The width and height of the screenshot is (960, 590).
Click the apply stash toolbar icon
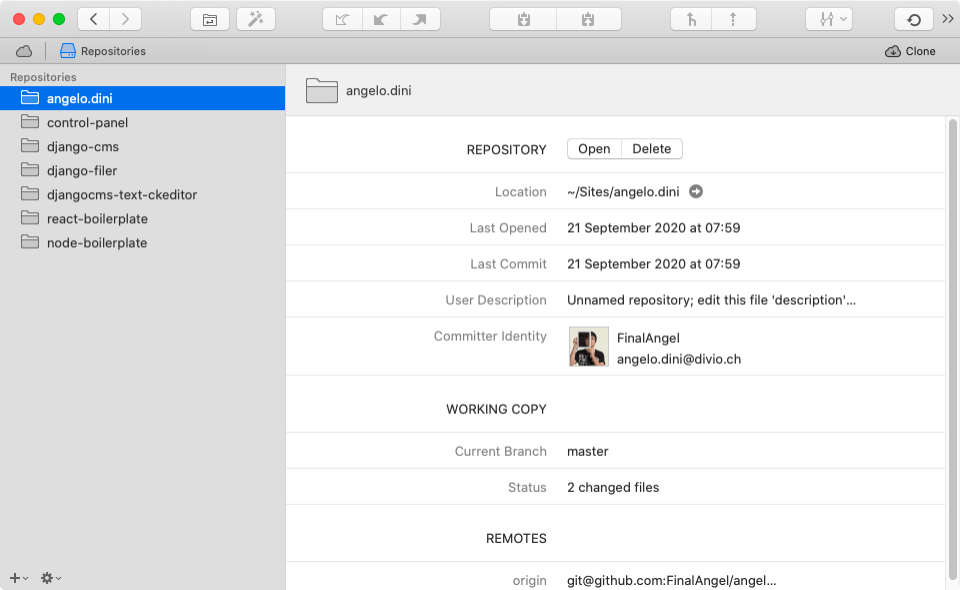[588, 19]
